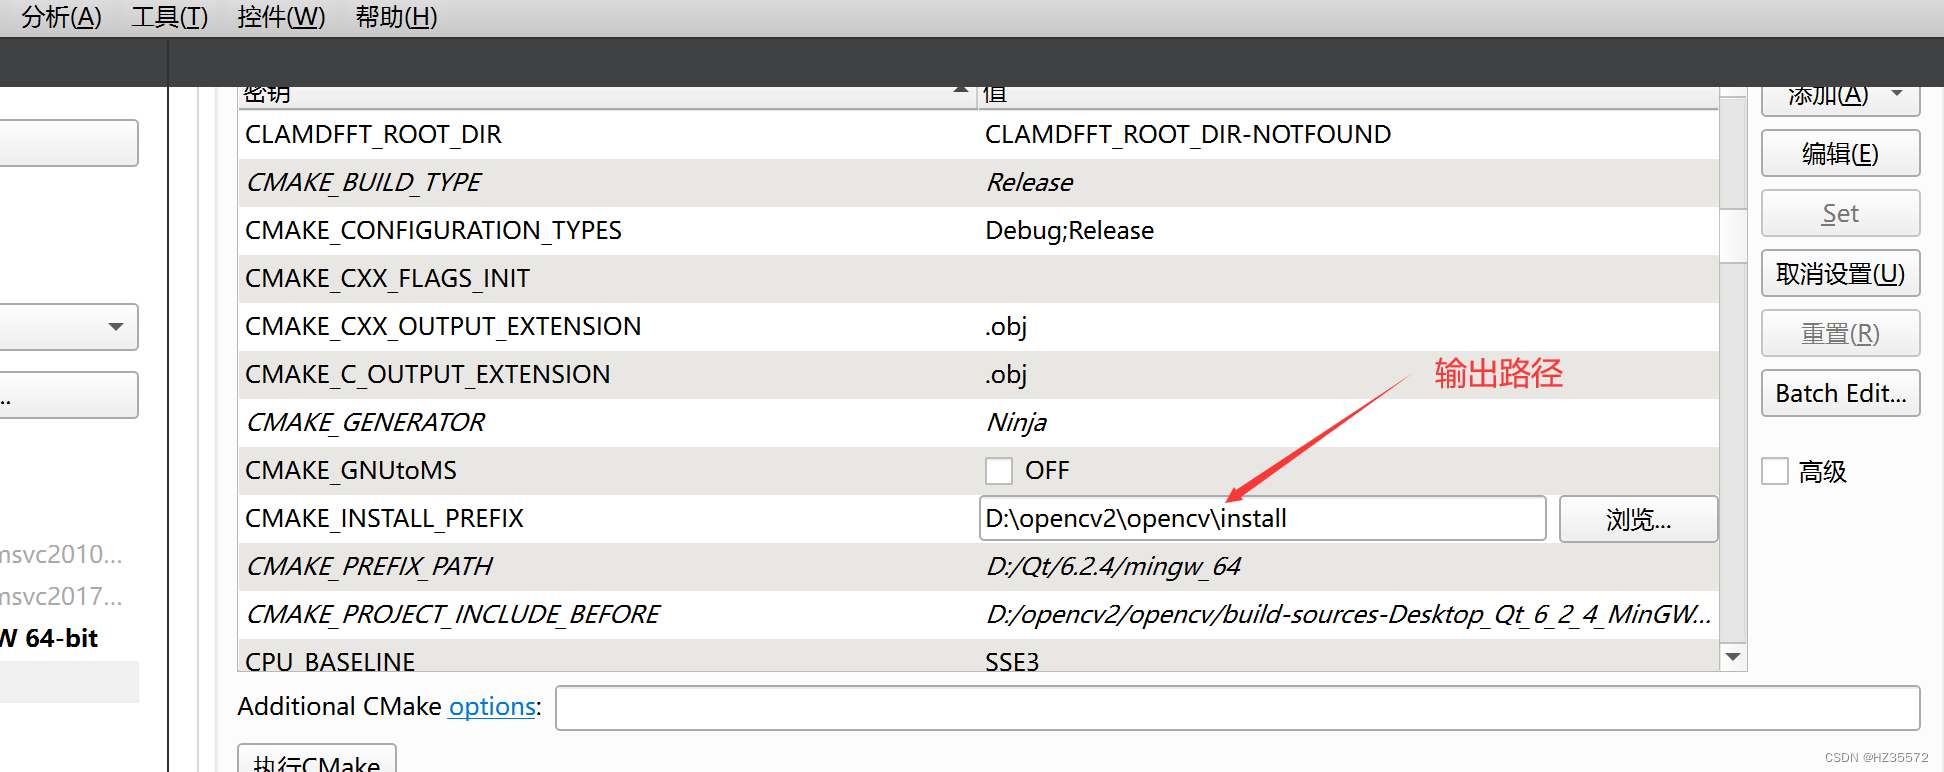Select the CMAKE_PROJECT_INCLUDE_BEFORE key

pos(452,614)
